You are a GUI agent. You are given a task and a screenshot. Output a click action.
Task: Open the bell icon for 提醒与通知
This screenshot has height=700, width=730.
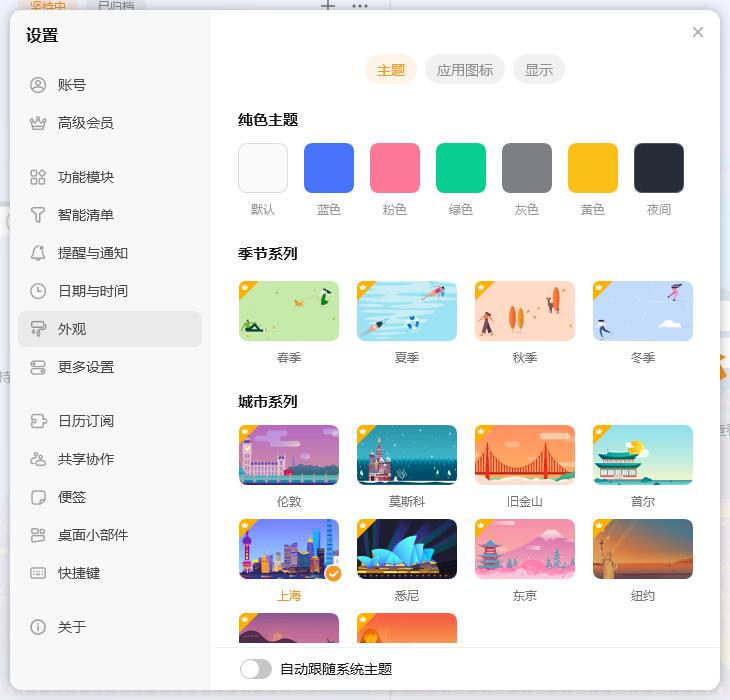coord(38,253)
